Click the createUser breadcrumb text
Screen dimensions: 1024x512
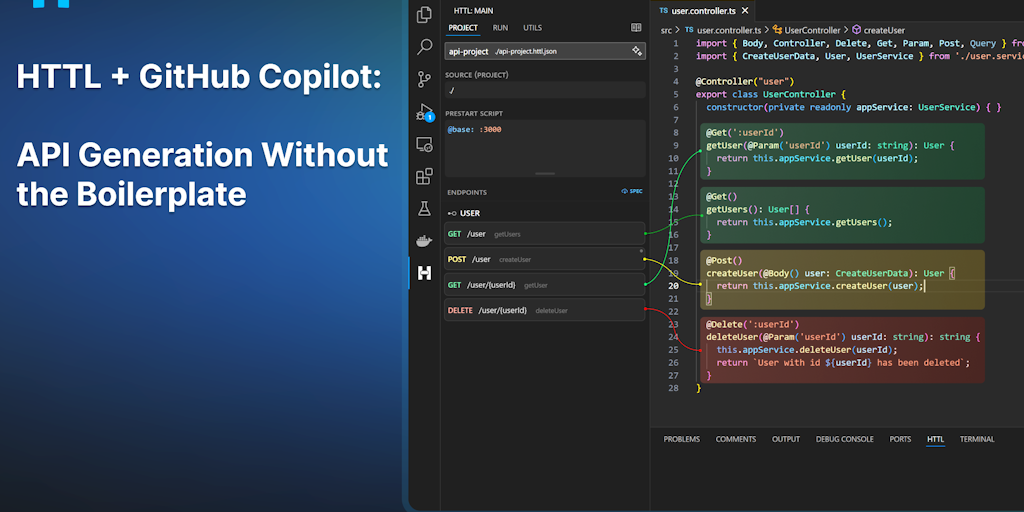(884, 30)
